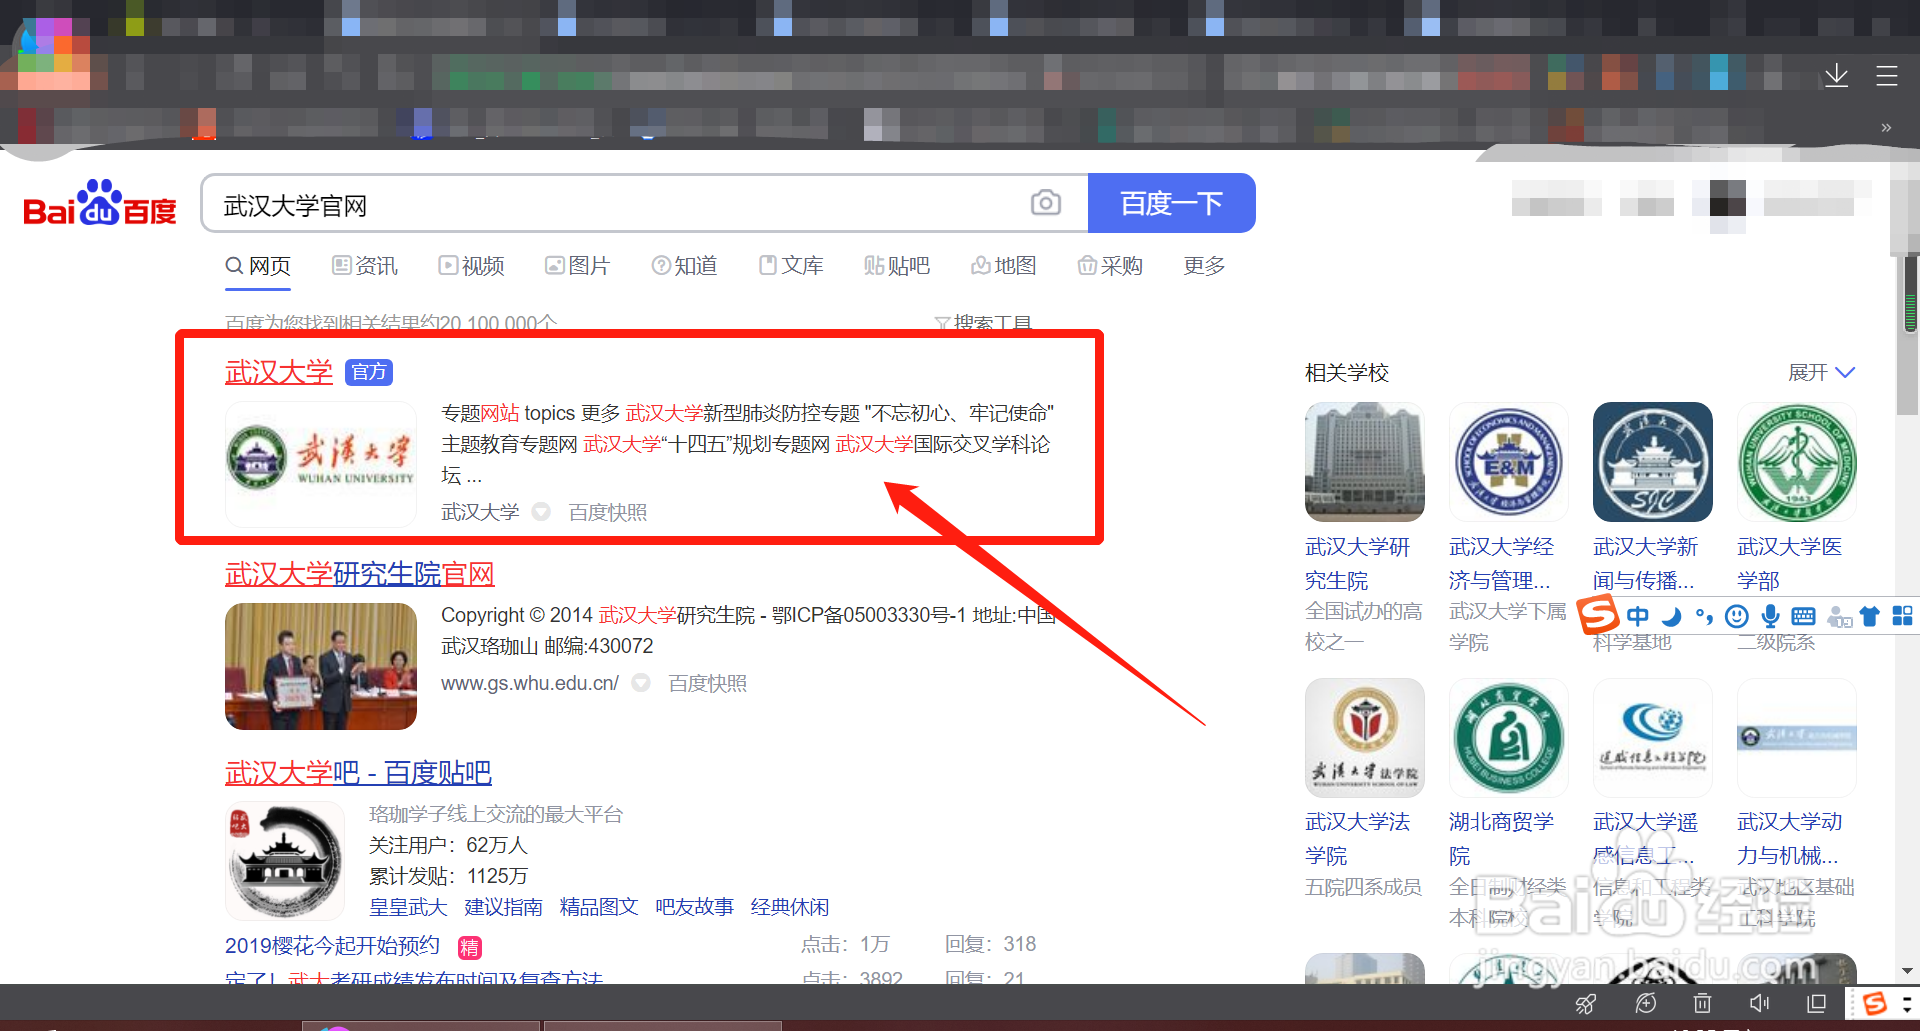Open the 2019樱花今起开始预约 post
Screen dimensions: 1920x1031
(x=332, y=946)
